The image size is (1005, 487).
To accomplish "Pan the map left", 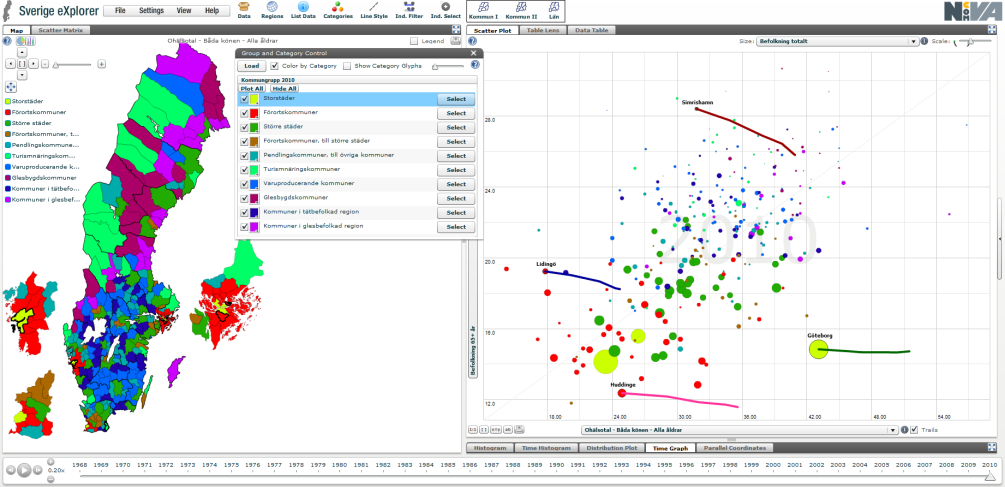I will click(x=10, y=63).
